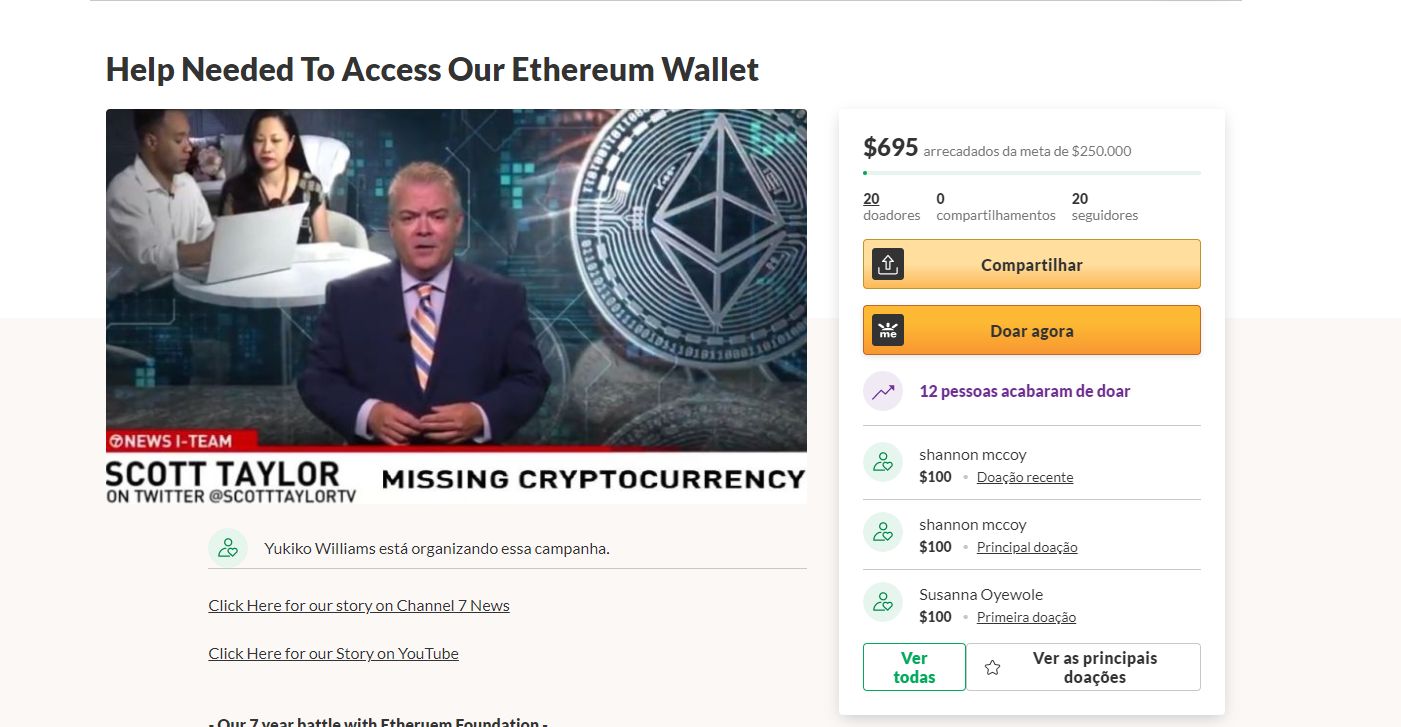Click the donor icon beside second shannon mccoy

click(x=883, y=532)
